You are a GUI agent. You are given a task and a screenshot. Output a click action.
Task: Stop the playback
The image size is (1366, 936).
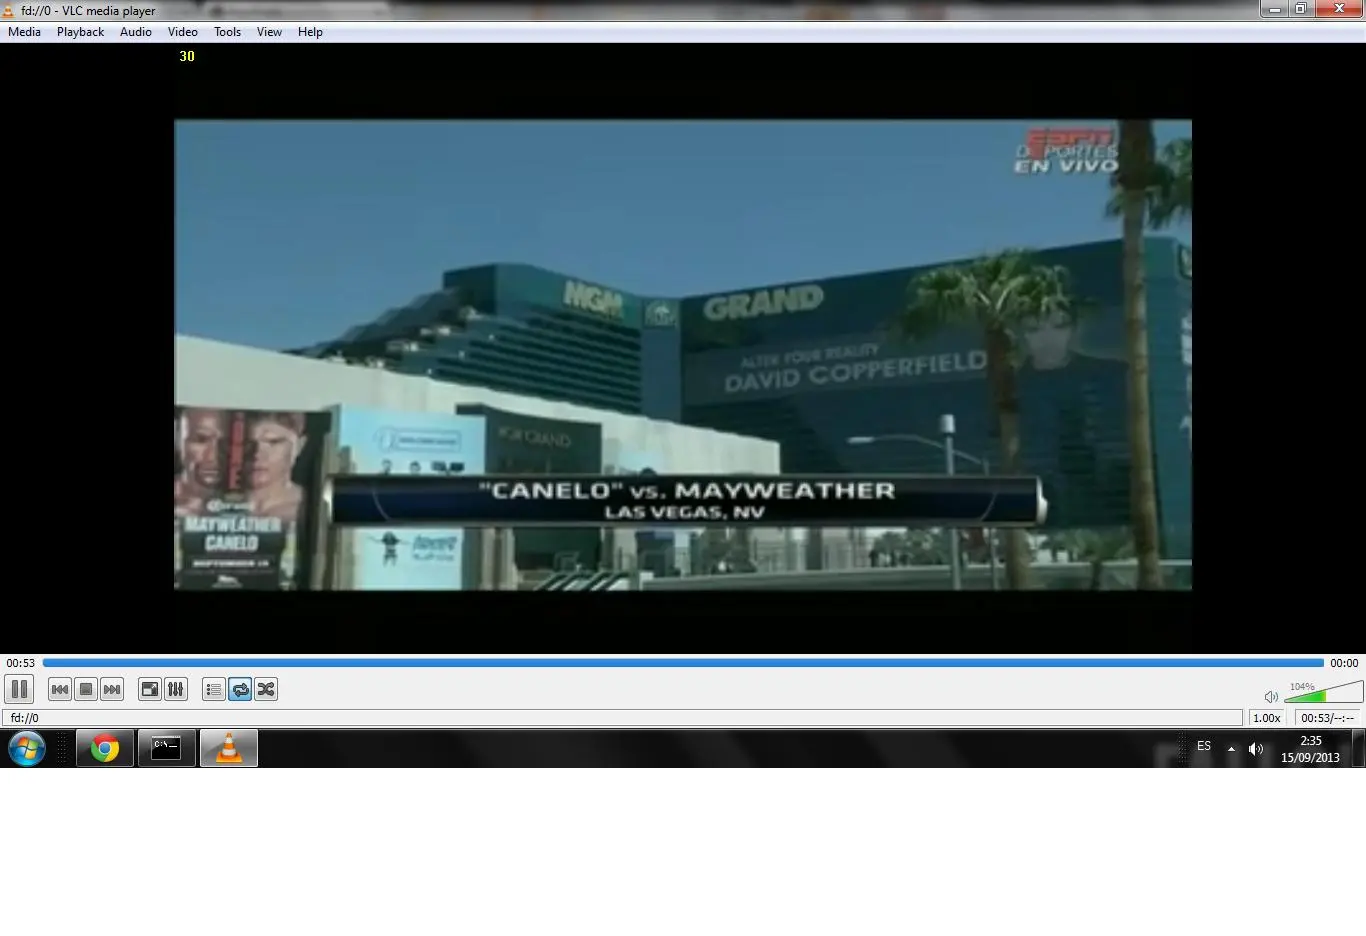pyautogui.click(x=86, y=689)
